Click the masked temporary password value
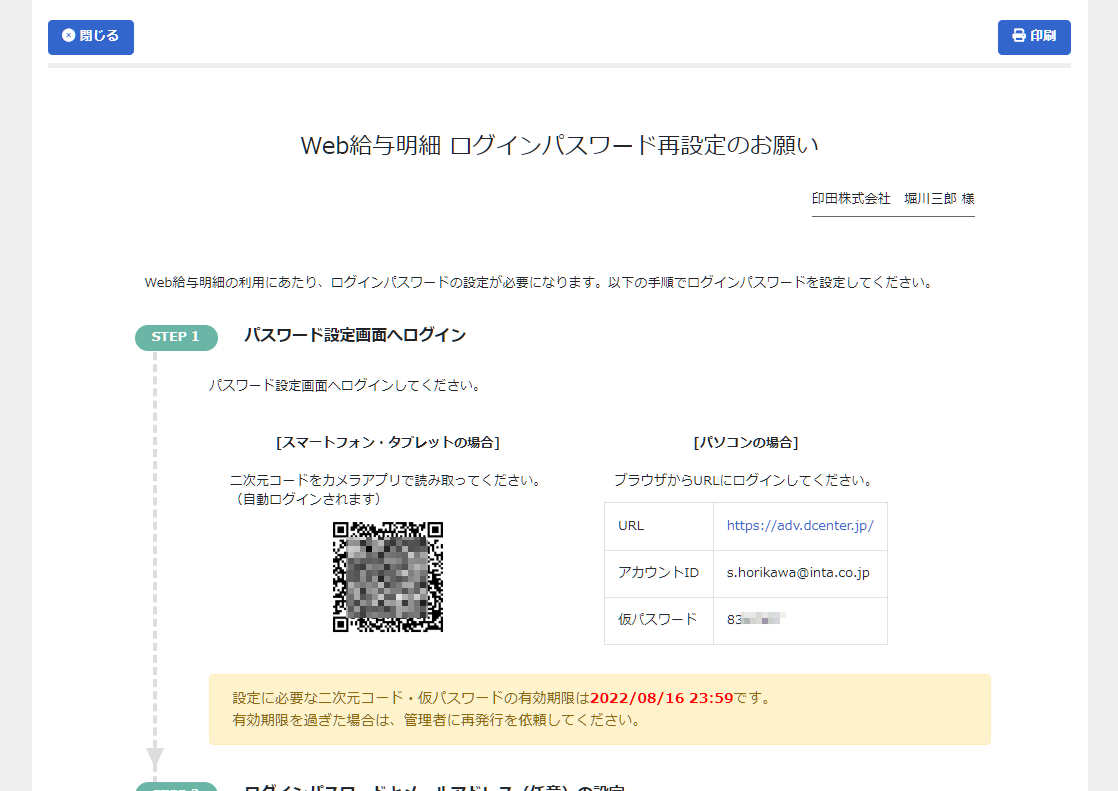The width and height of the screenshot is (1118, 791). tap(756, 620)
